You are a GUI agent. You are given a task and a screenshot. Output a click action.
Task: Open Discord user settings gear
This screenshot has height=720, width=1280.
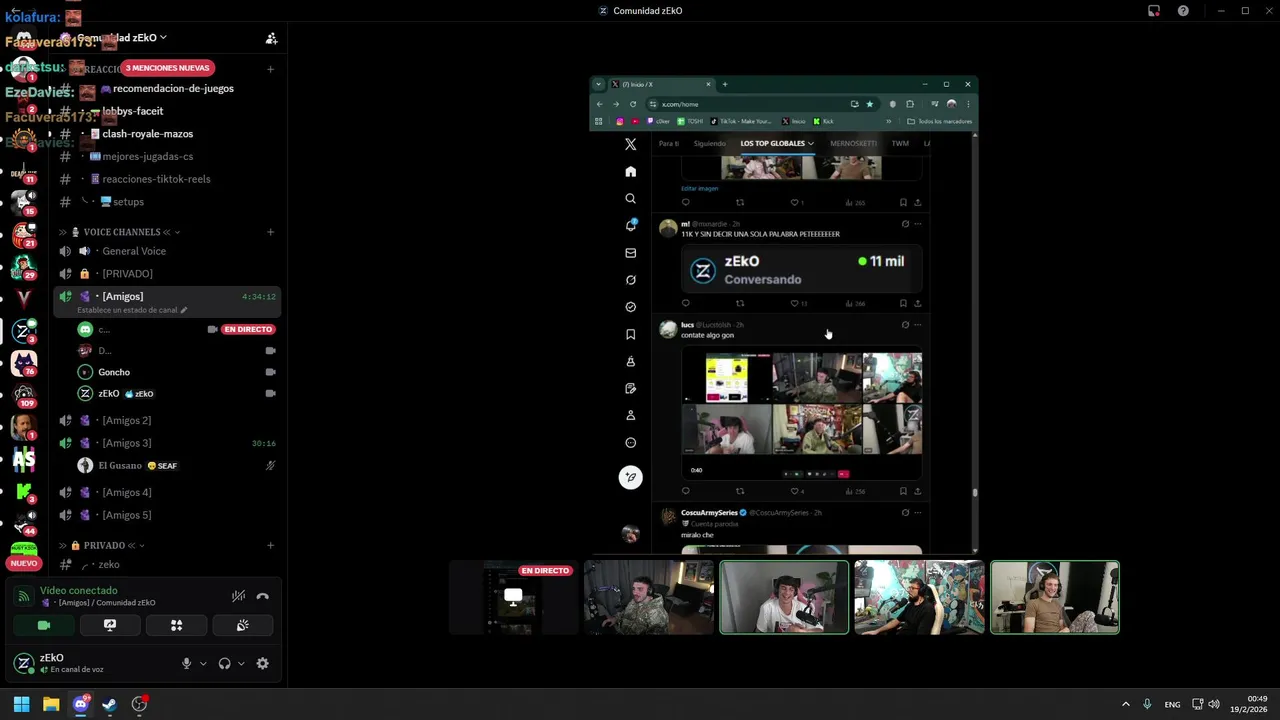(x=262, y=663)
